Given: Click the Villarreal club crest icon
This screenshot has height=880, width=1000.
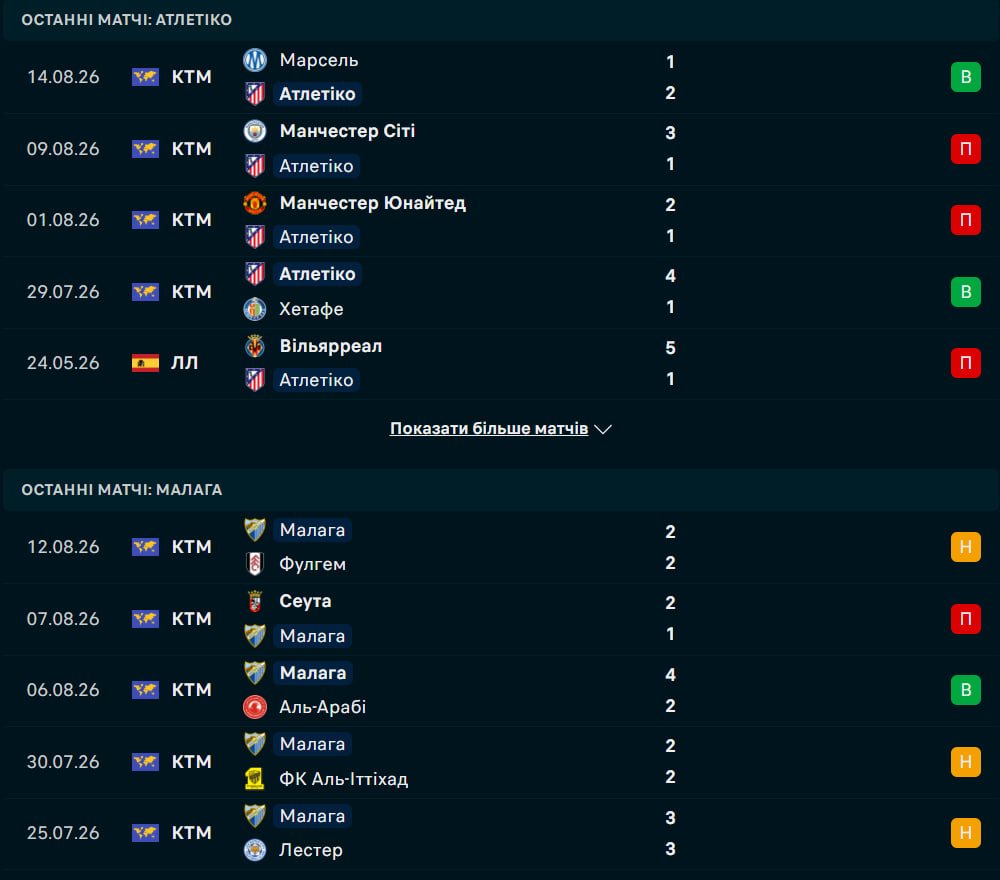Looking at the screenshot, I should tap(254, 346).
